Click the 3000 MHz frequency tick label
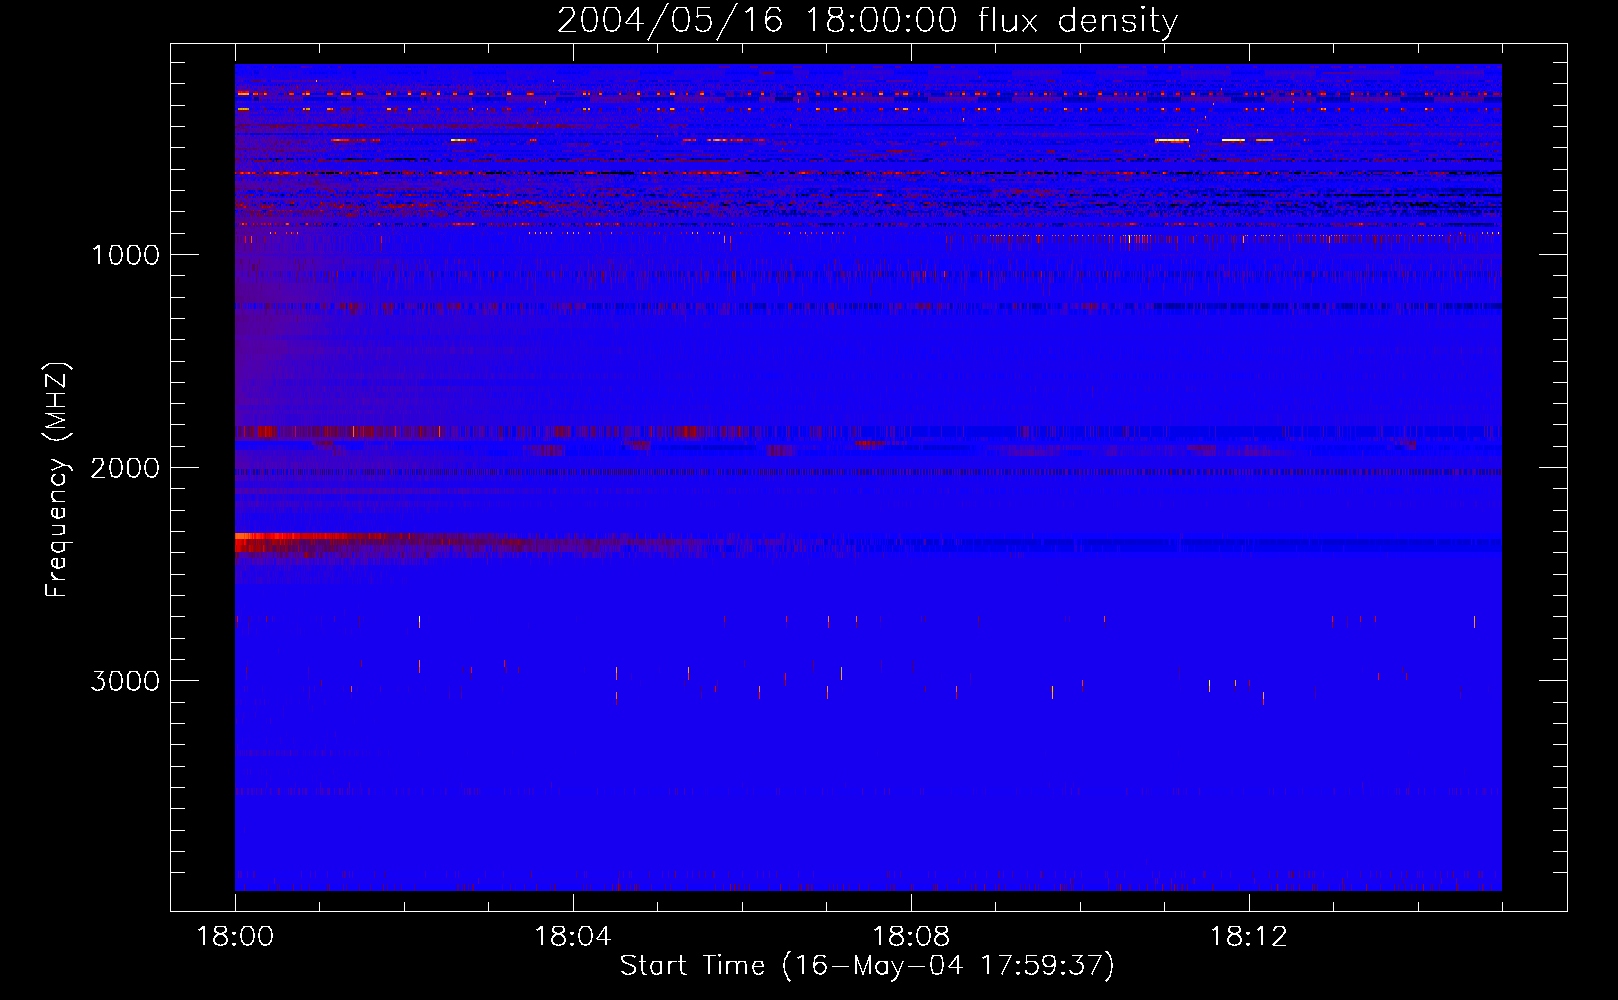Screen dimensions: 1618x1000 [125, 681]
